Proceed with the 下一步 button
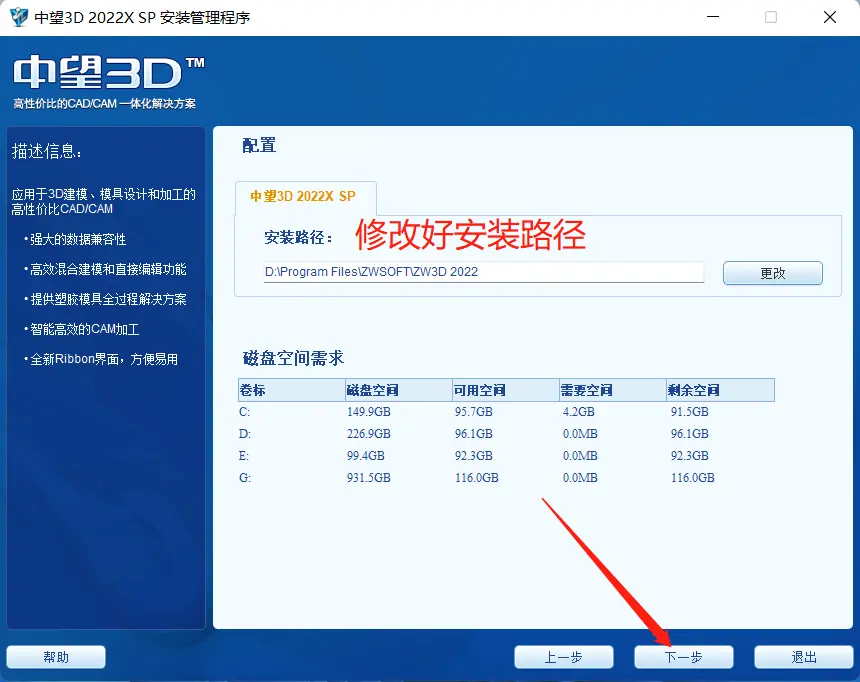860x682 pixels. pos(684,657)
